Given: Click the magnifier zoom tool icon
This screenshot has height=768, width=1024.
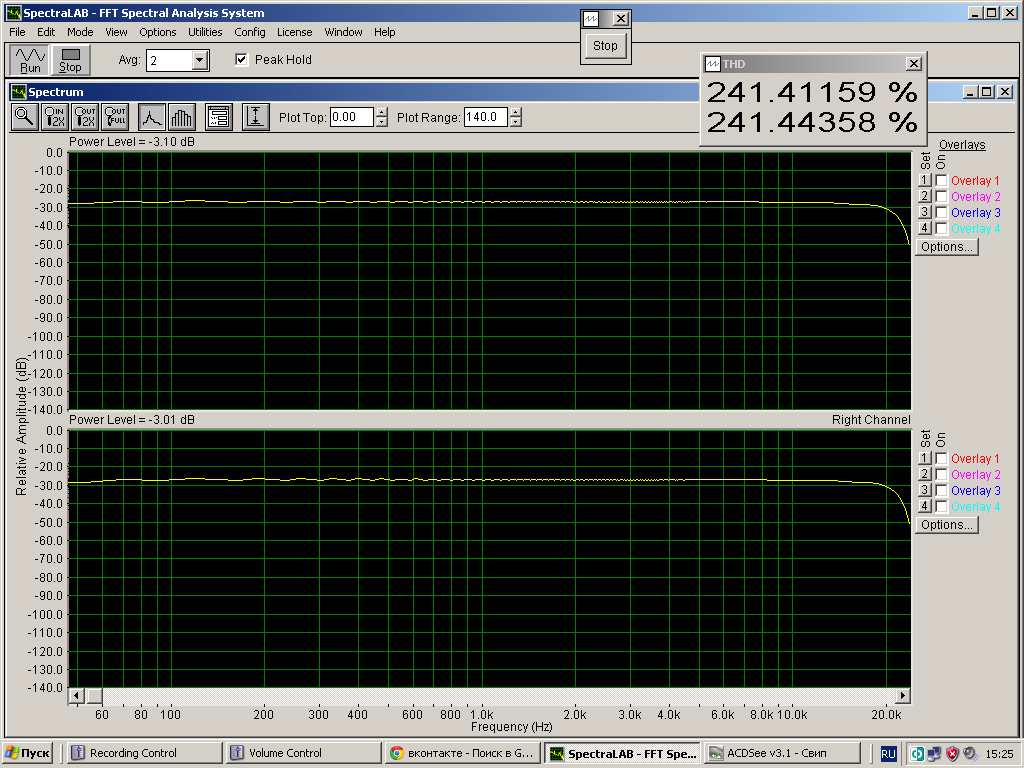Looking at the screenshot, I should [24, 117].
